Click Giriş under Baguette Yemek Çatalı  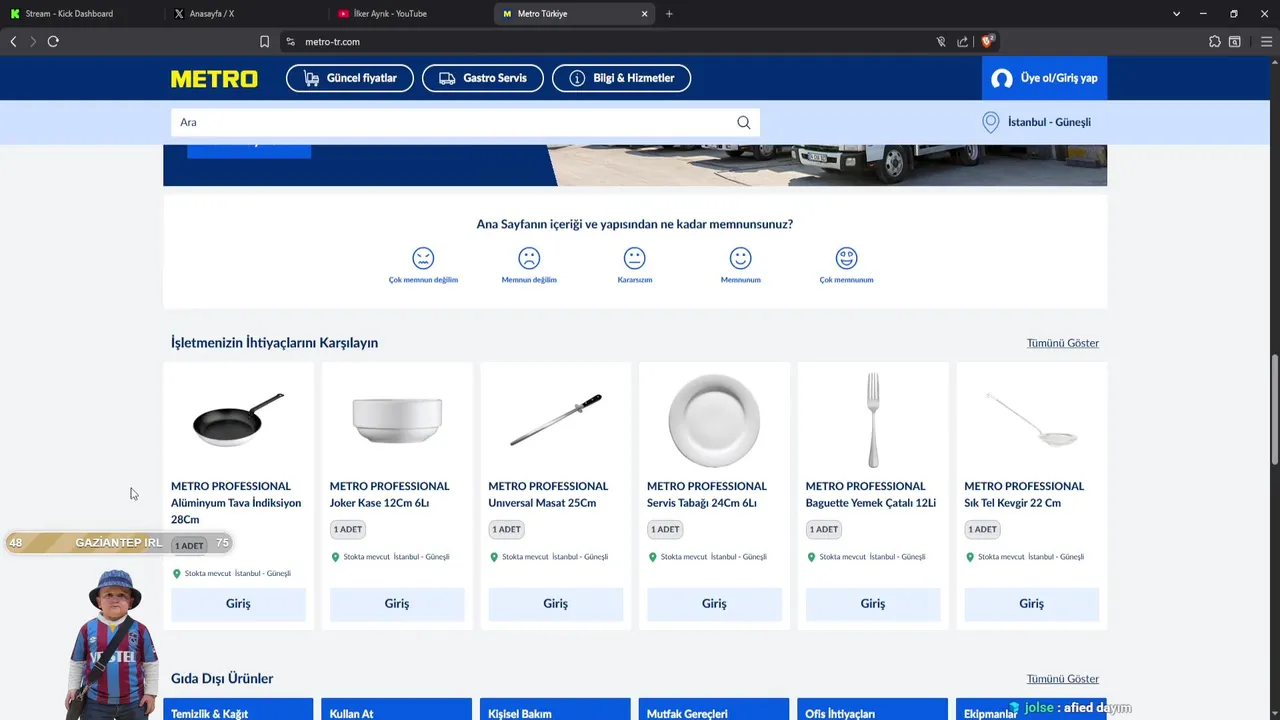pyautogui.click(x=873, y=604)
